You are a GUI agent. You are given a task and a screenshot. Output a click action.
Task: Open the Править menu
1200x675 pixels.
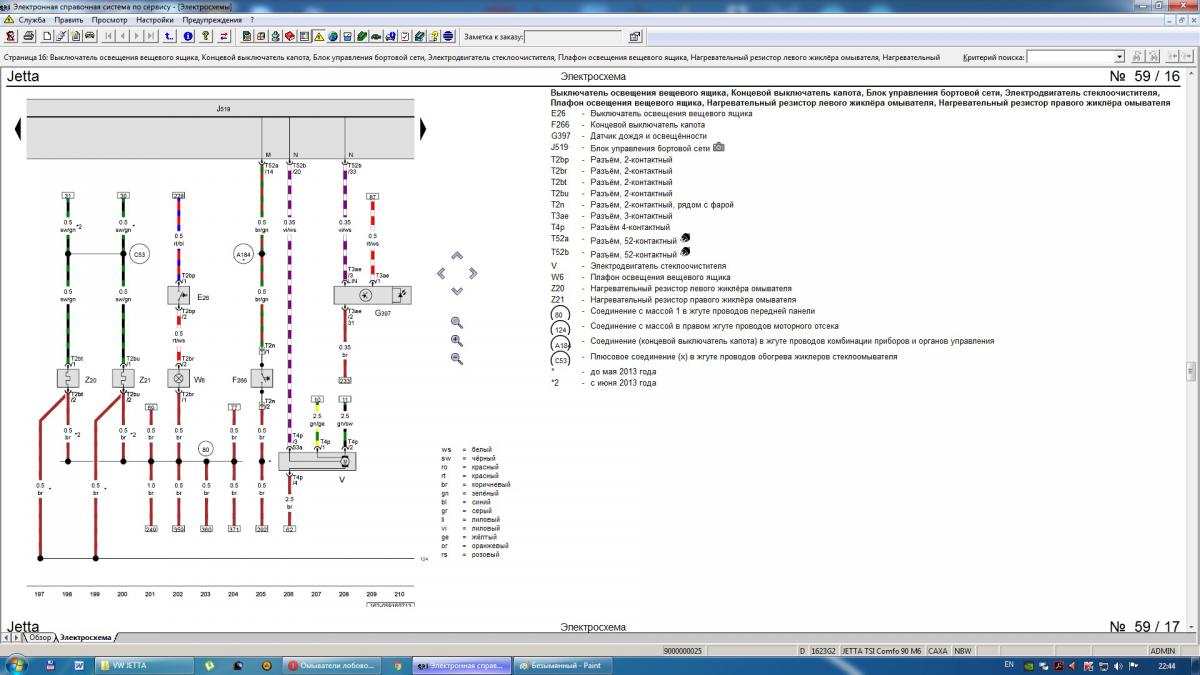(x=69, y=19)
